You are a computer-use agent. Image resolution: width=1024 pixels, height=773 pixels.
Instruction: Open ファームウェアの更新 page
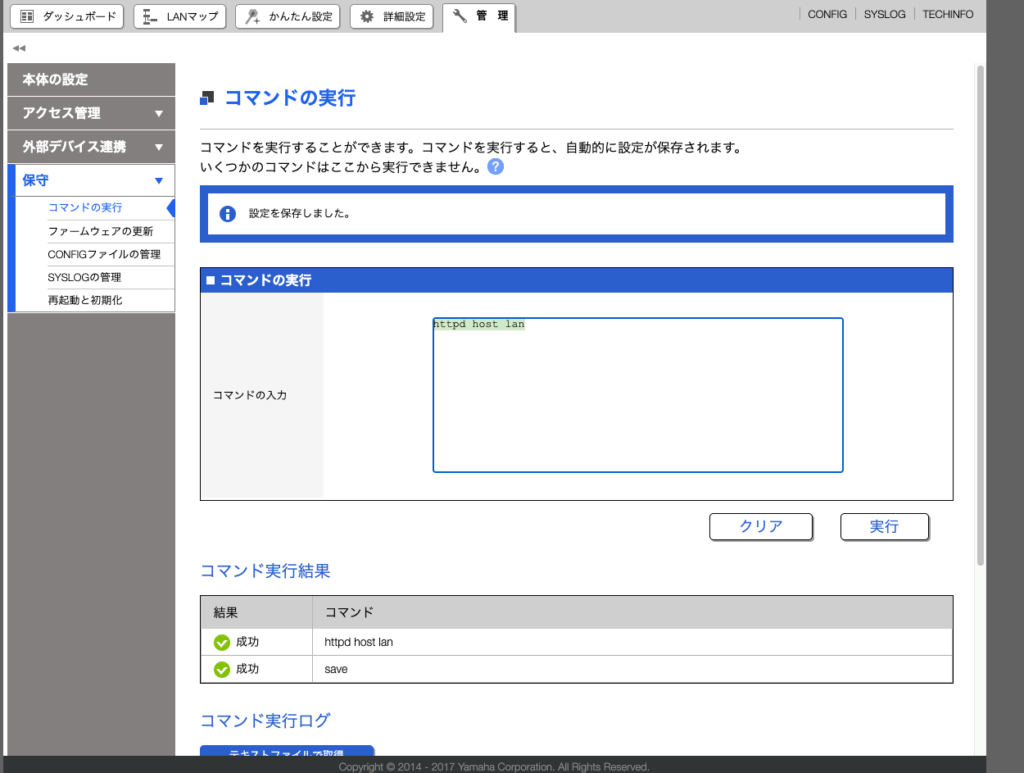[x=100, y=231]
